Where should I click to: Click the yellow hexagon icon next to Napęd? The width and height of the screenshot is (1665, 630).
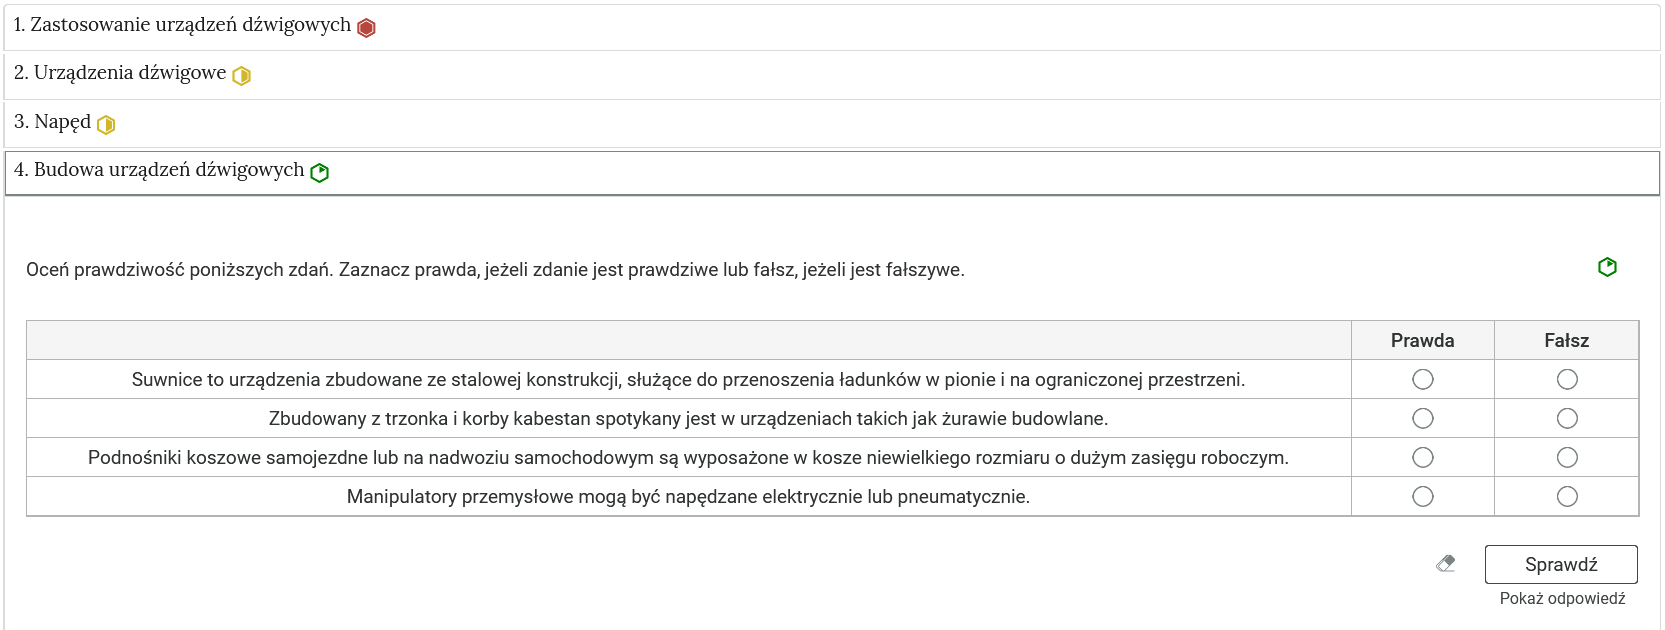106,124
